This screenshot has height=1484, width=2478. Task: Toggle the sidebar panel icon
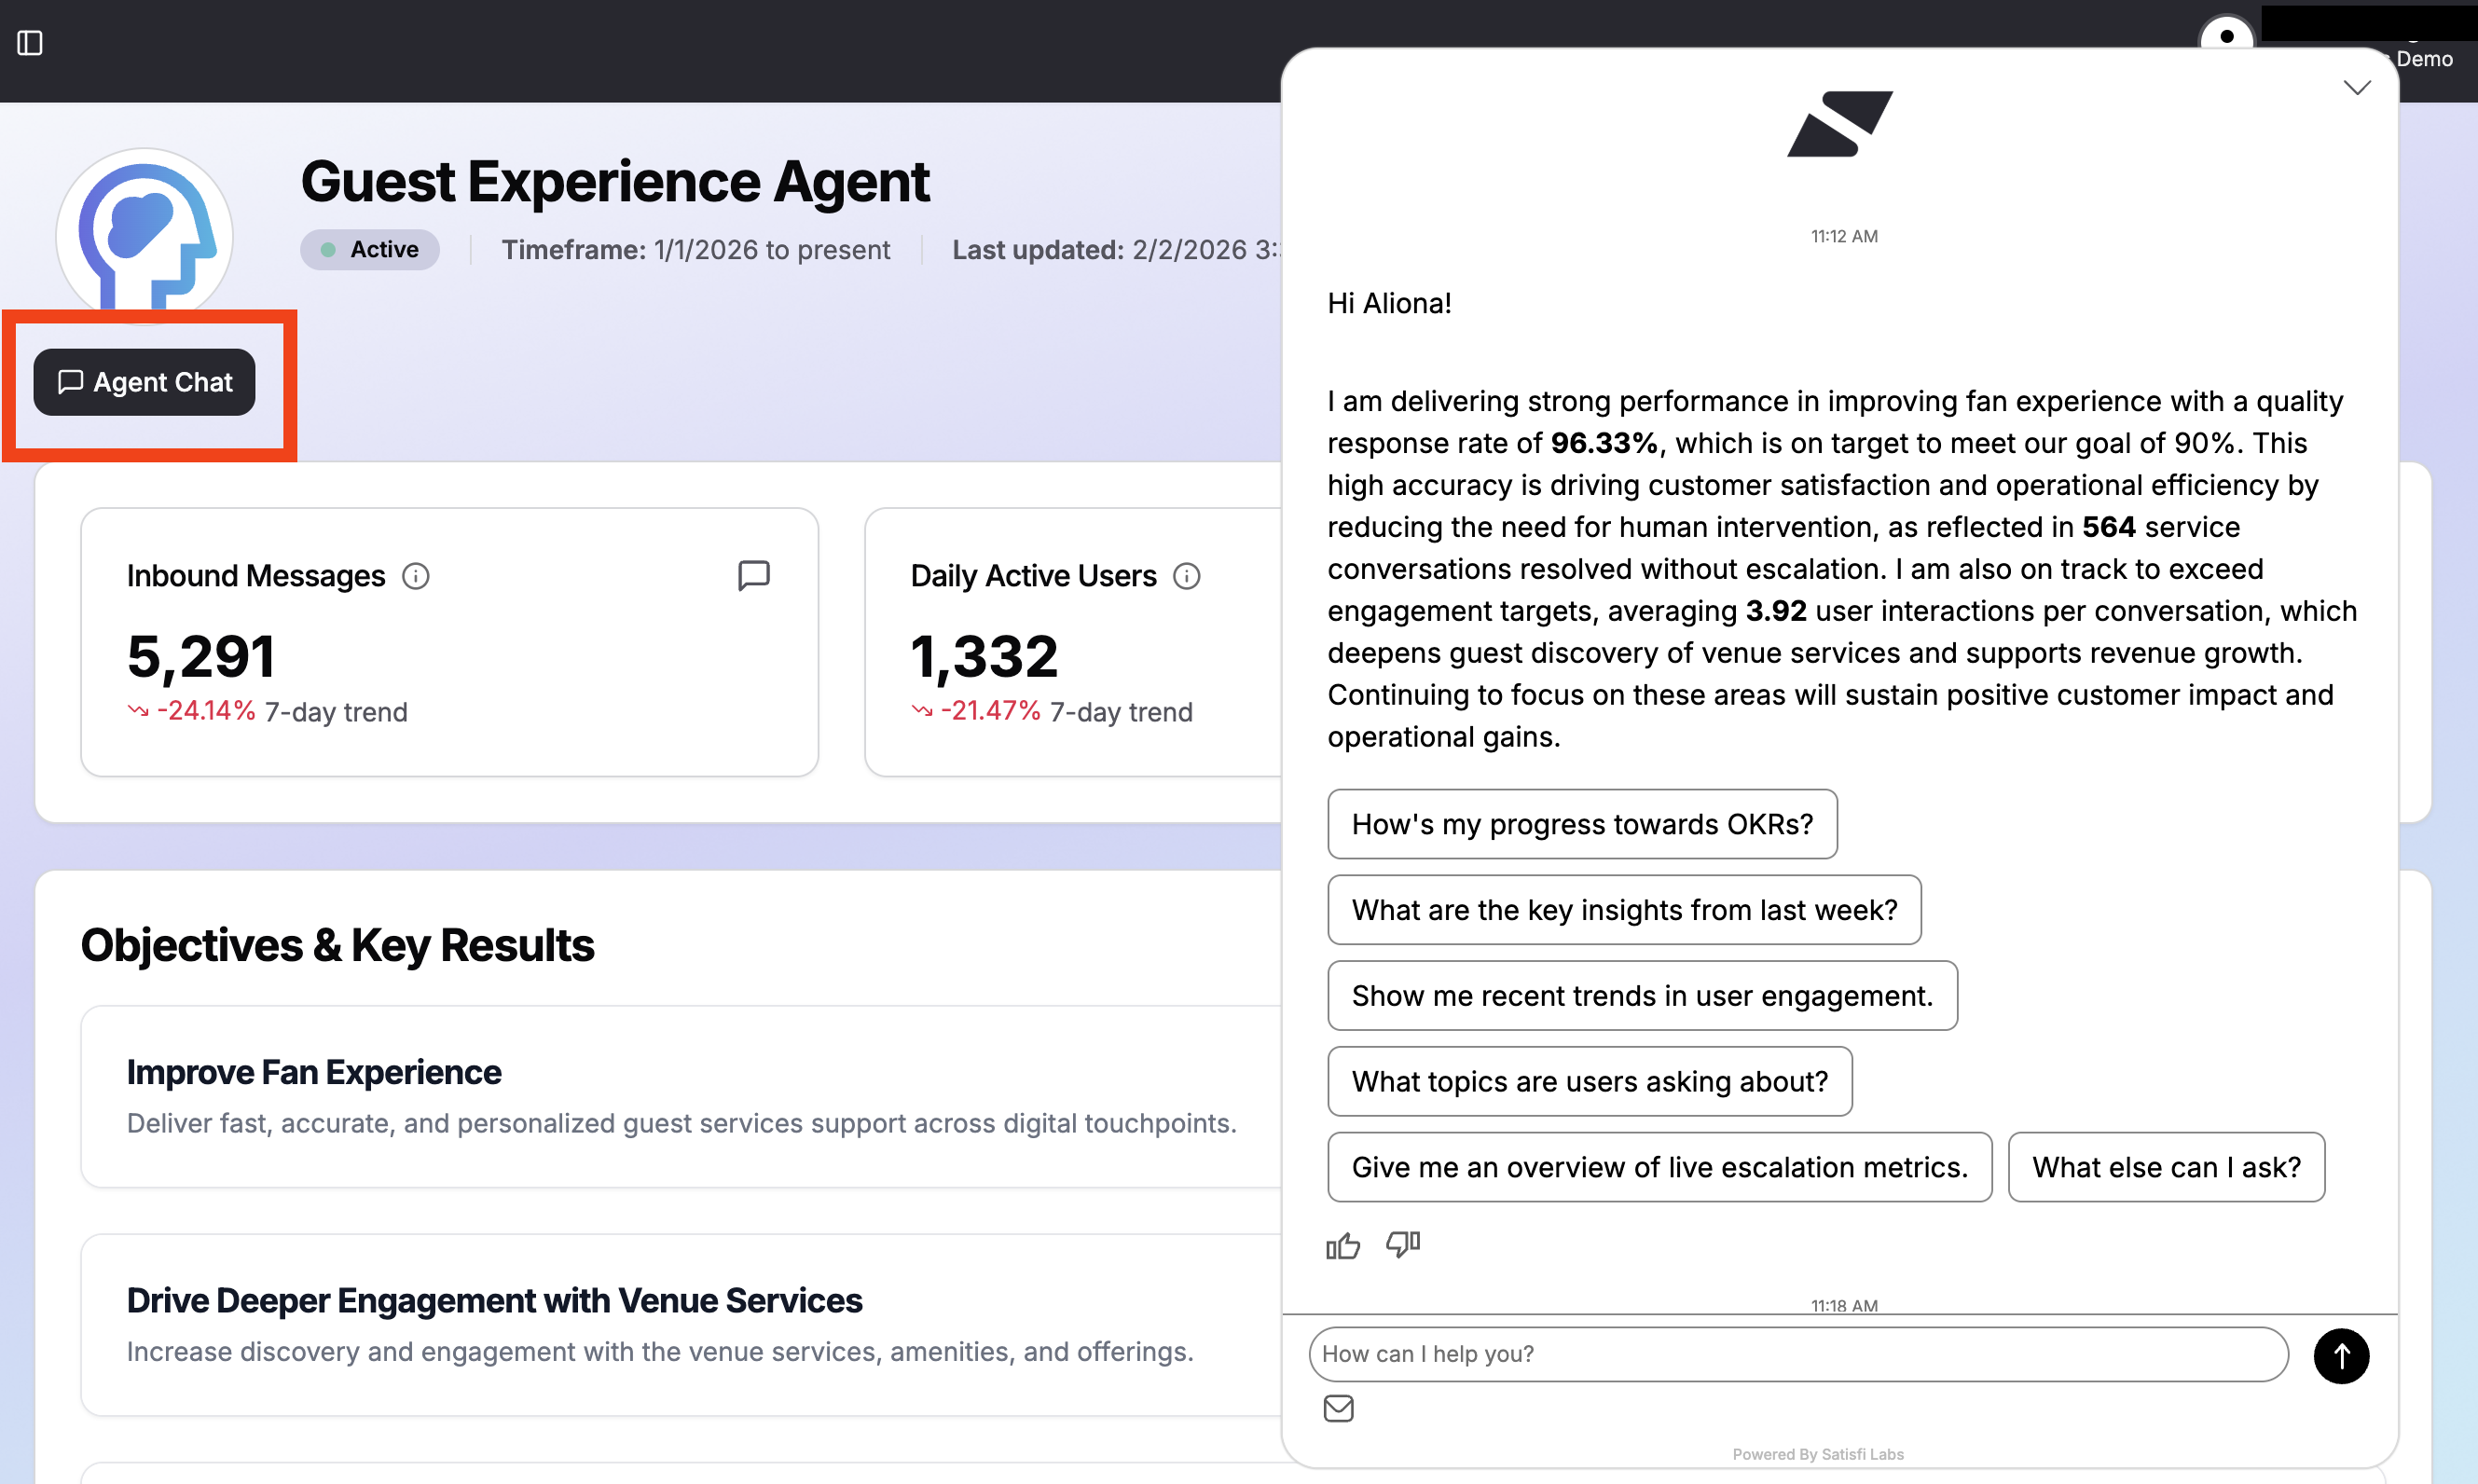tap(30, 43)
